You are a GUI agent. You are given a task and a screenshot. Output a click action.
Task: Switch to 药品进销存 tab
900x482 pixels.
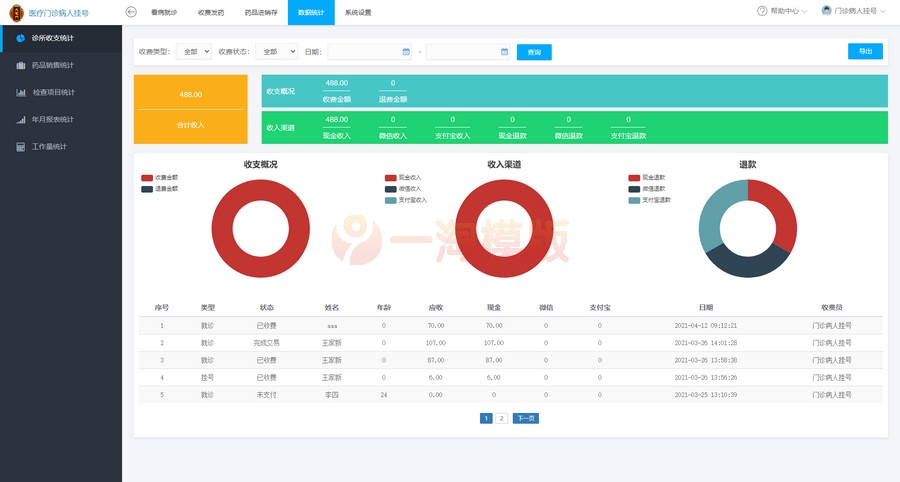point(261,12)
